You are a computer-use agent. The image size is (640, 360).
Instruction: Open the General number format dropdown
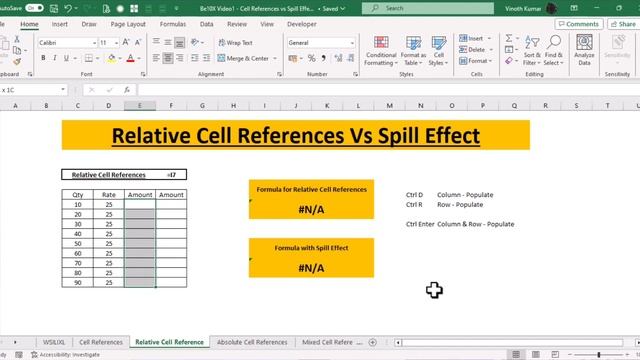click(x=352, y=43)
